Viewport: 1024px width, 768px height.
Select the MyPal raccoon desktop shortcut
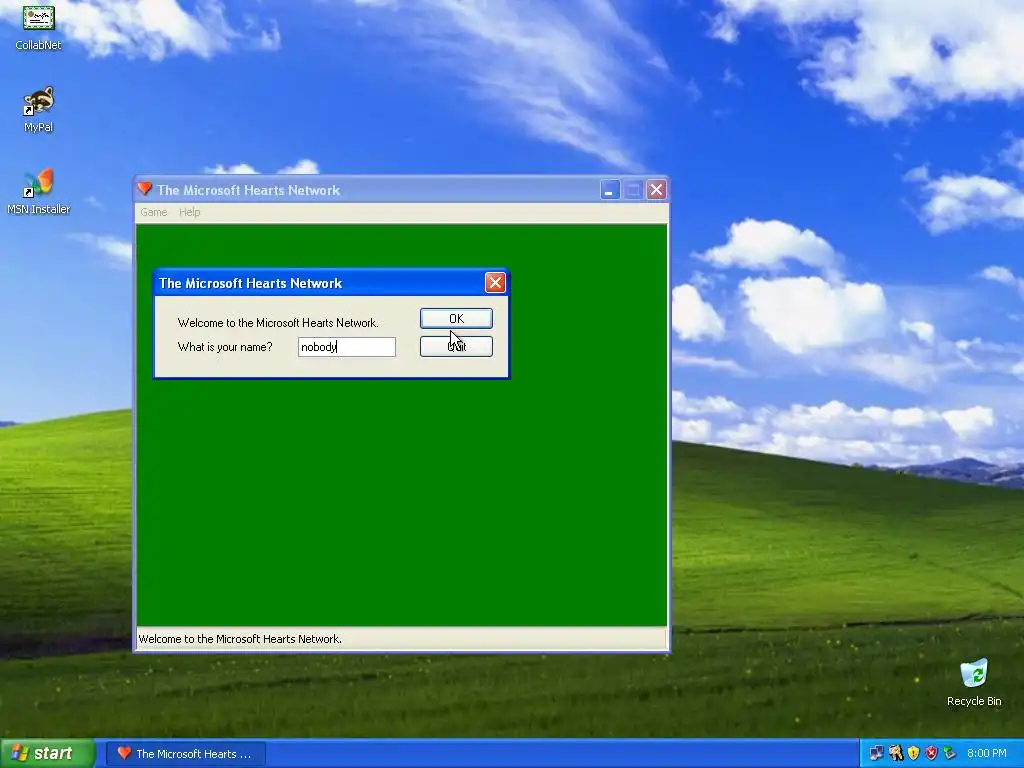(x=39, y=109)
